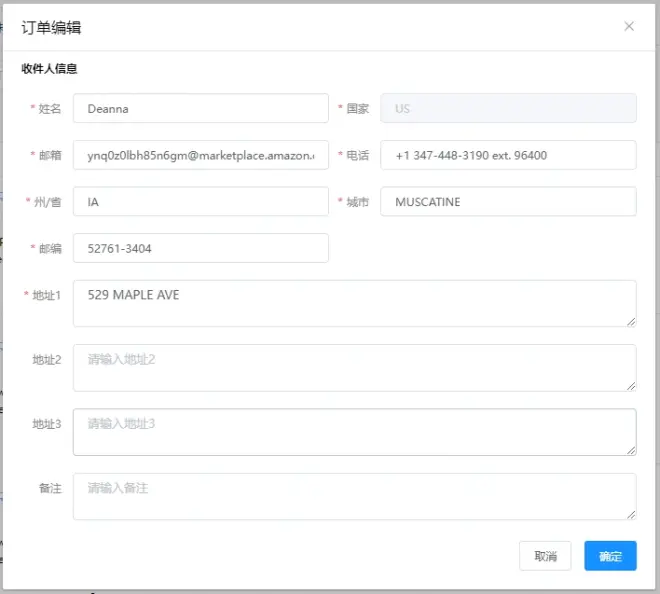
Task: Focus the 邮编 field with 52761-3404
Action: point(200,248)
